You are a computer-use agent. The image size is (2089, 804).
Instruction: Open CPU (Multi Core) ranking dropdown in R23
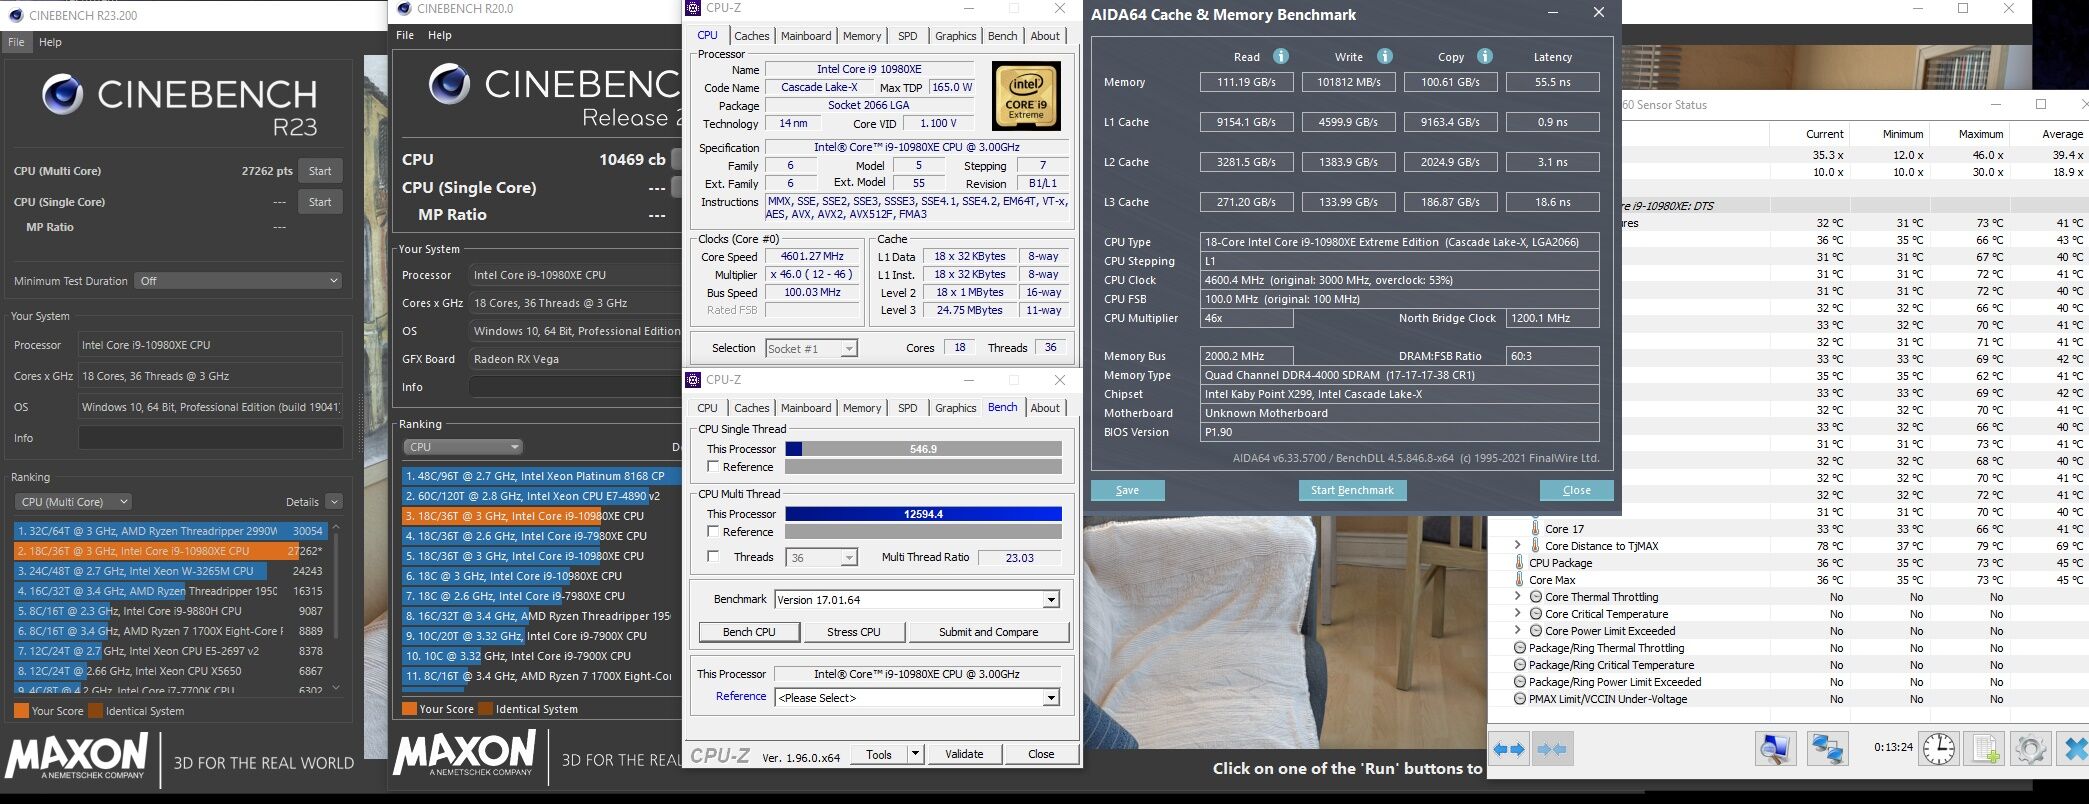pyautogui.click(x=73, y=502)
